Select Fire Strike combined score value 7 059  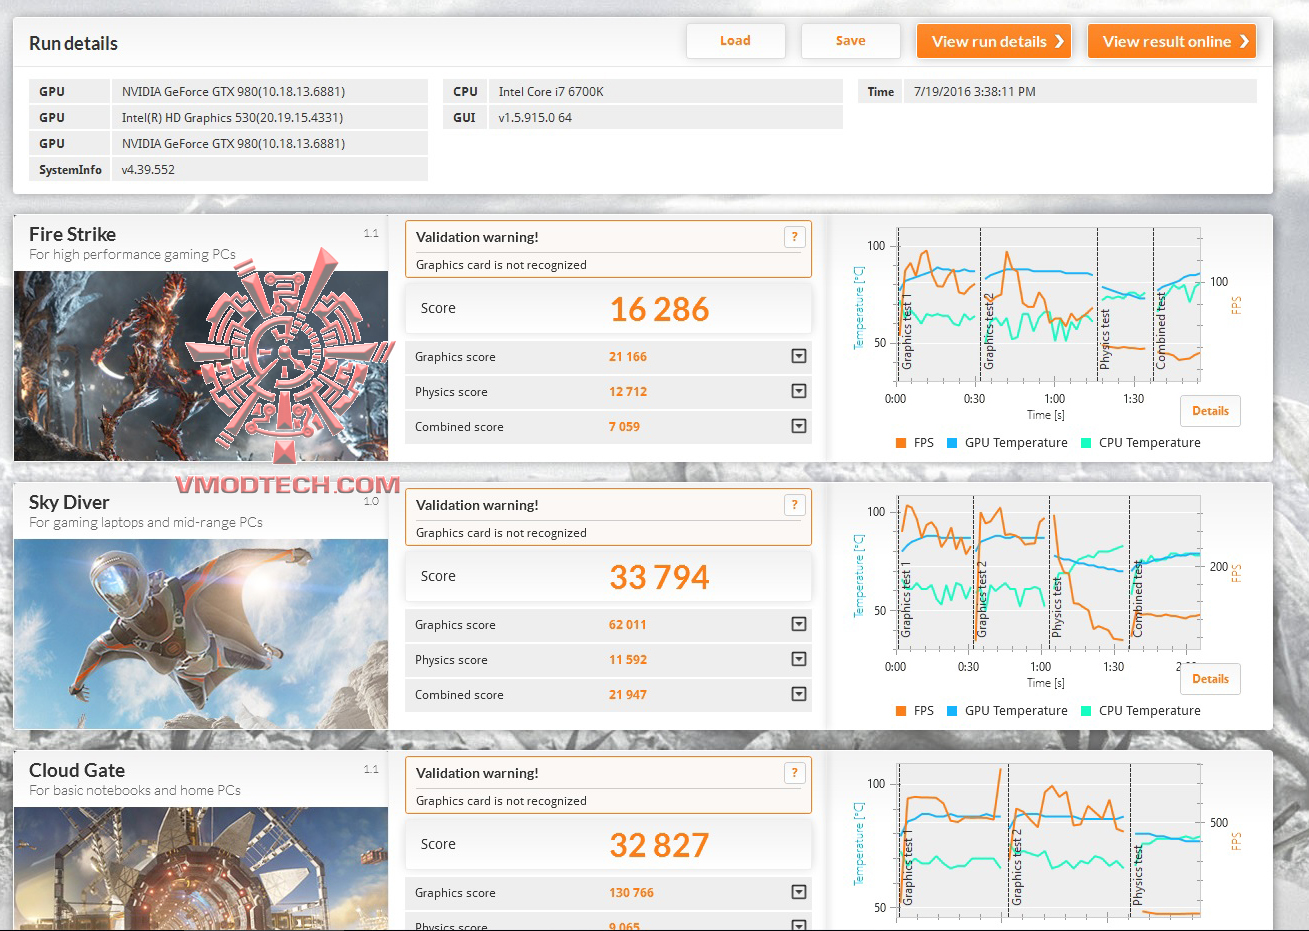[x=624, y=427]
